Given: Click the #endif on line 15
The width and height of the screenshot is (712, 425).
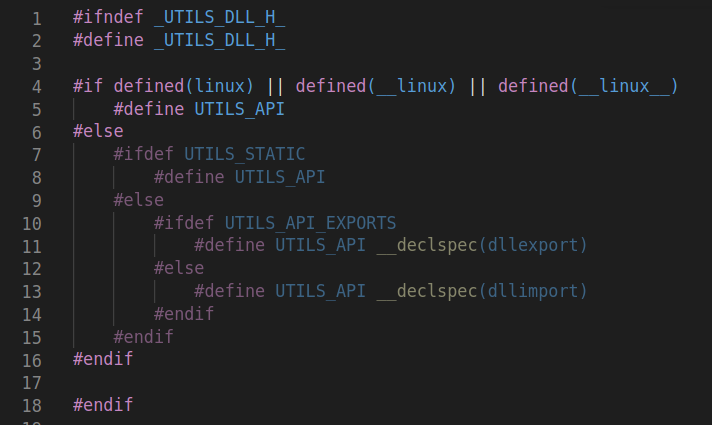Looking at the screenshot, I should pyautogui.click(x=143, y=337).
